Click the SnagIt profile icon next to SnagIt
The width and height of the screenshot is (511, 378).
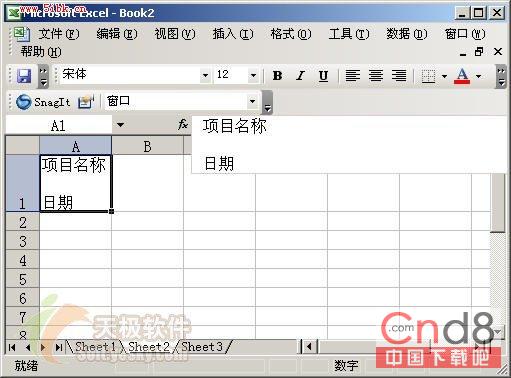coord(86,102)
